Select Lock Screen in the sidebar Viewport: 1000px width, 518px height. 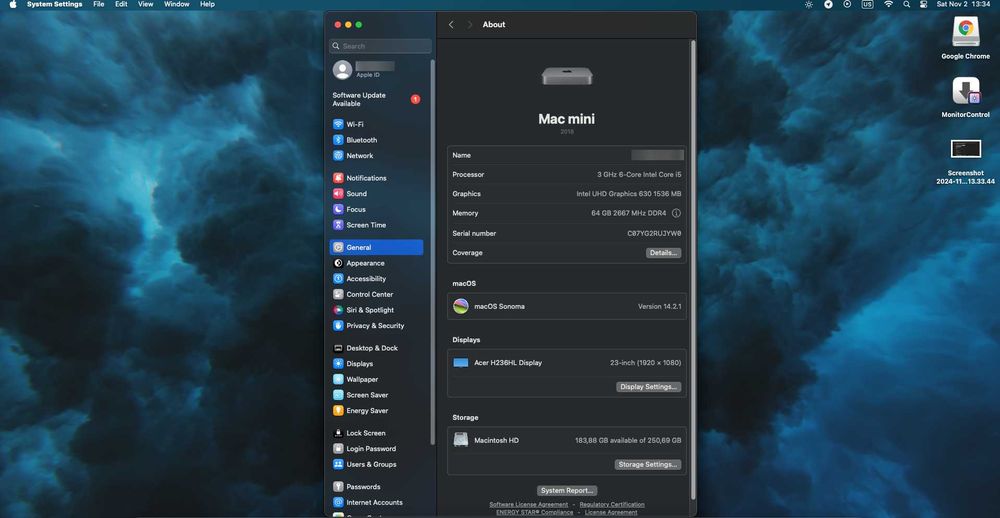(x=376, y=433)
